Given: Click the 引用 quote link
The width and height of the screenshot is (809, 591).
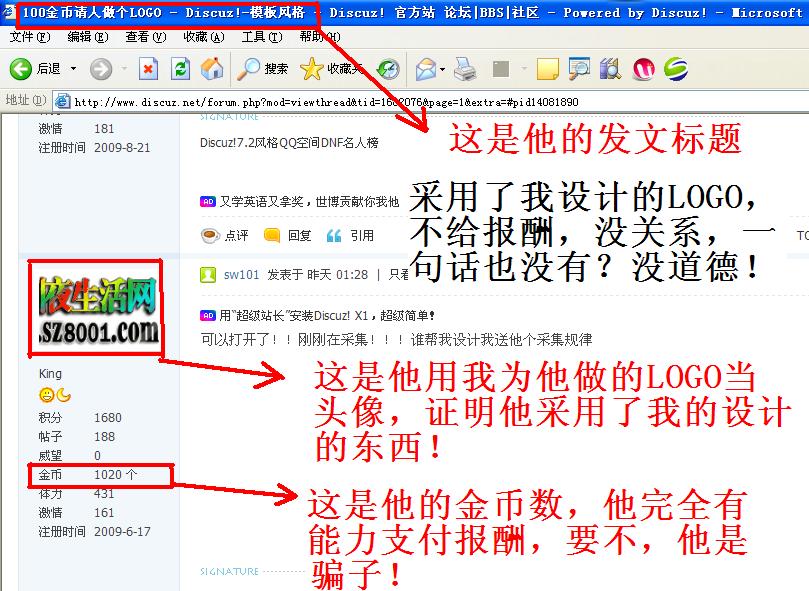Looking at the screenshot, I should (350, 236).
